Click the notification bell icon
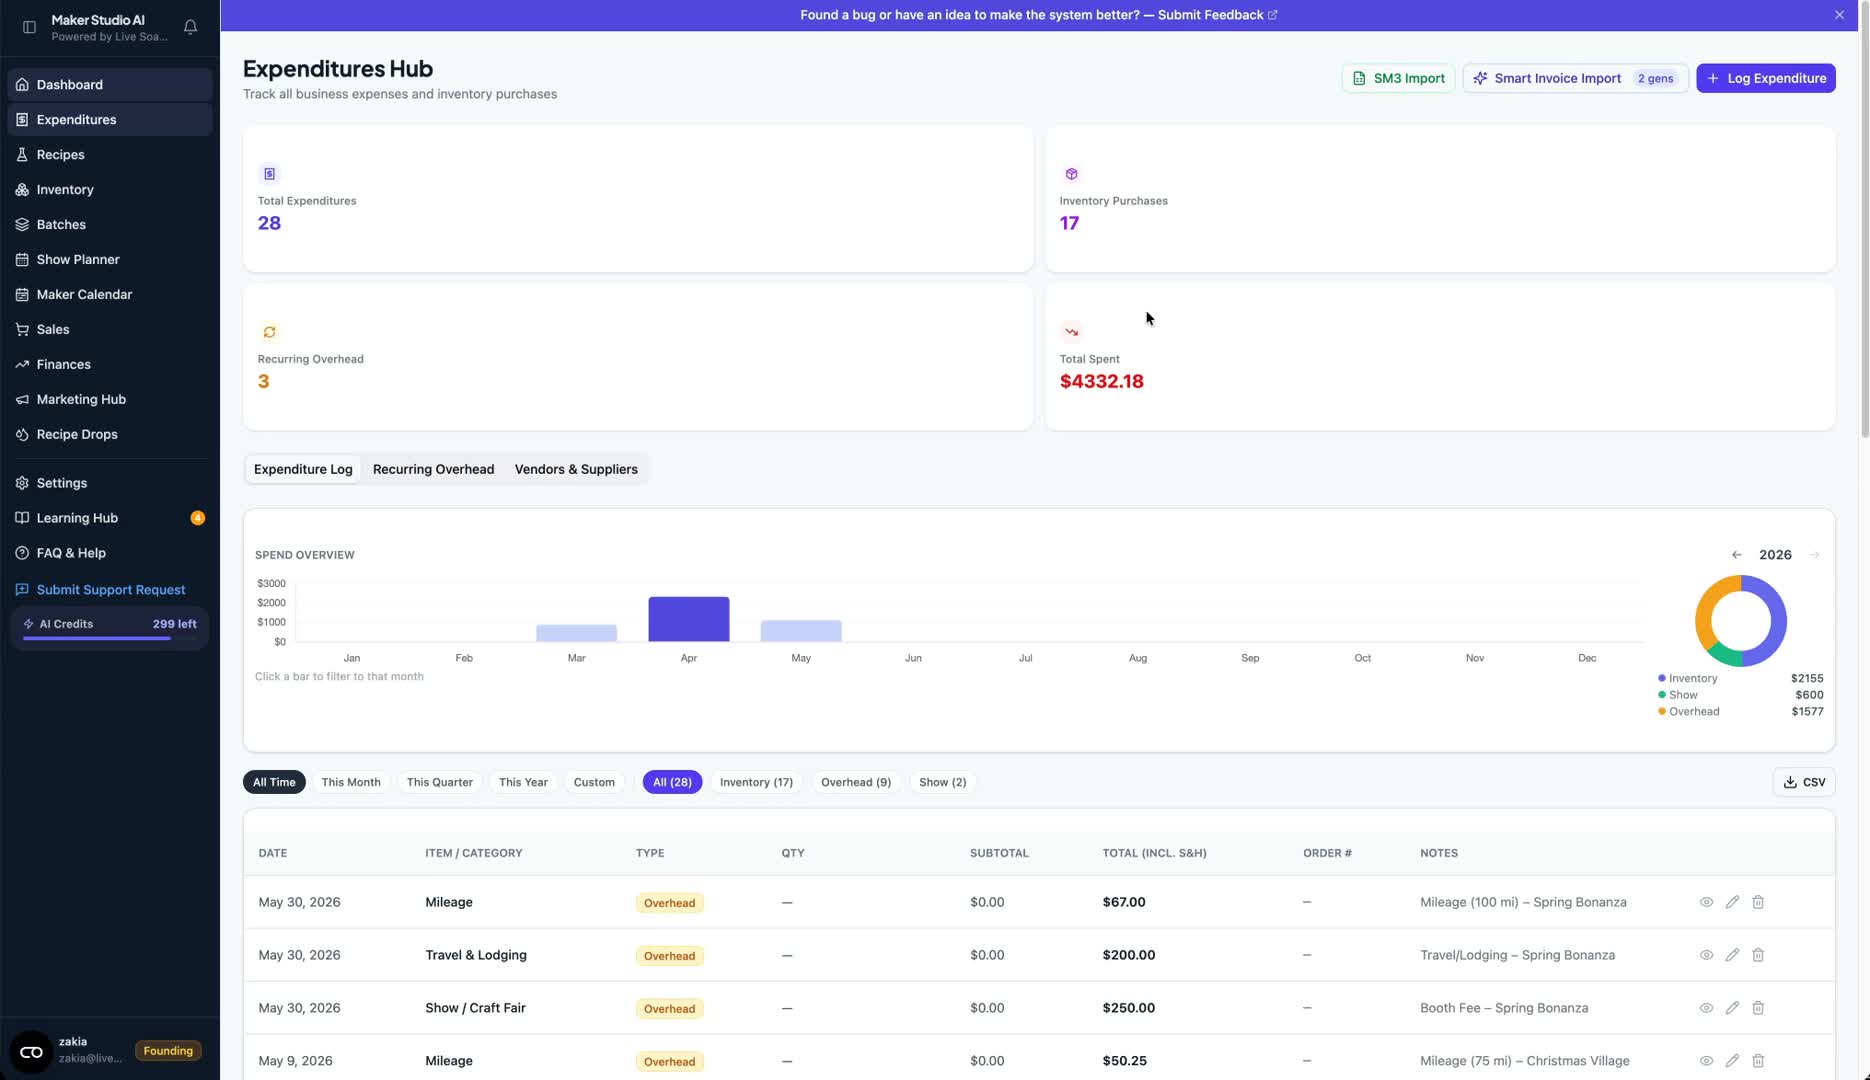The image size is (1870, 1080). [190, 27]
